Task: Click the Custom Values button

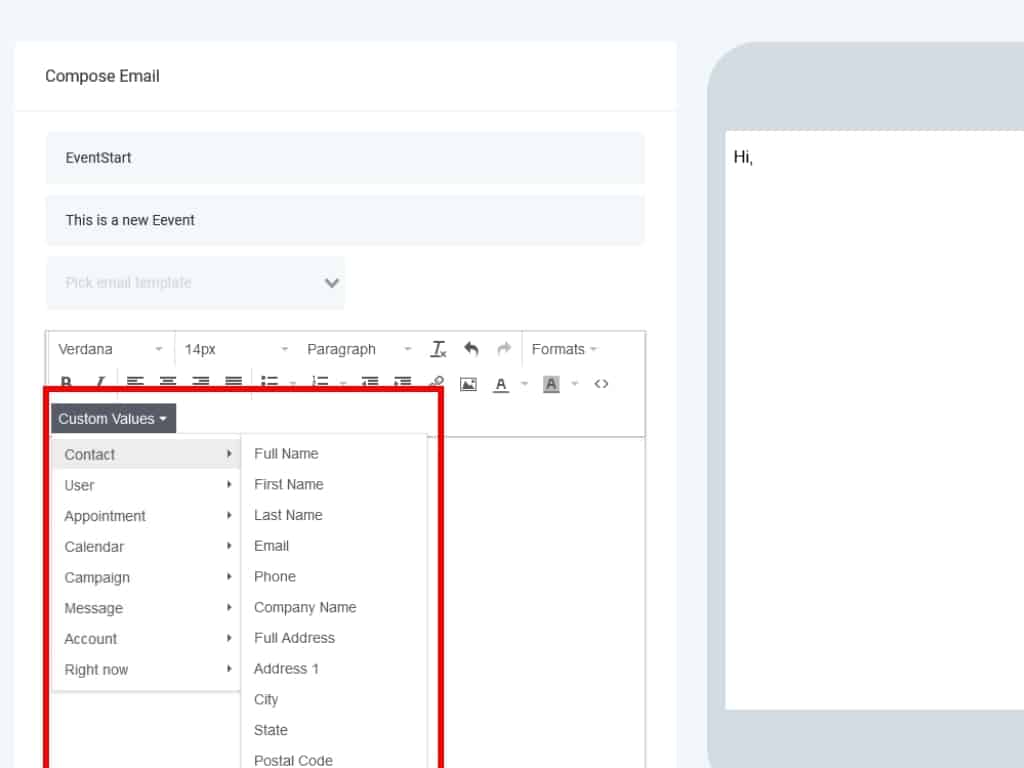Action: coord(113,418)
